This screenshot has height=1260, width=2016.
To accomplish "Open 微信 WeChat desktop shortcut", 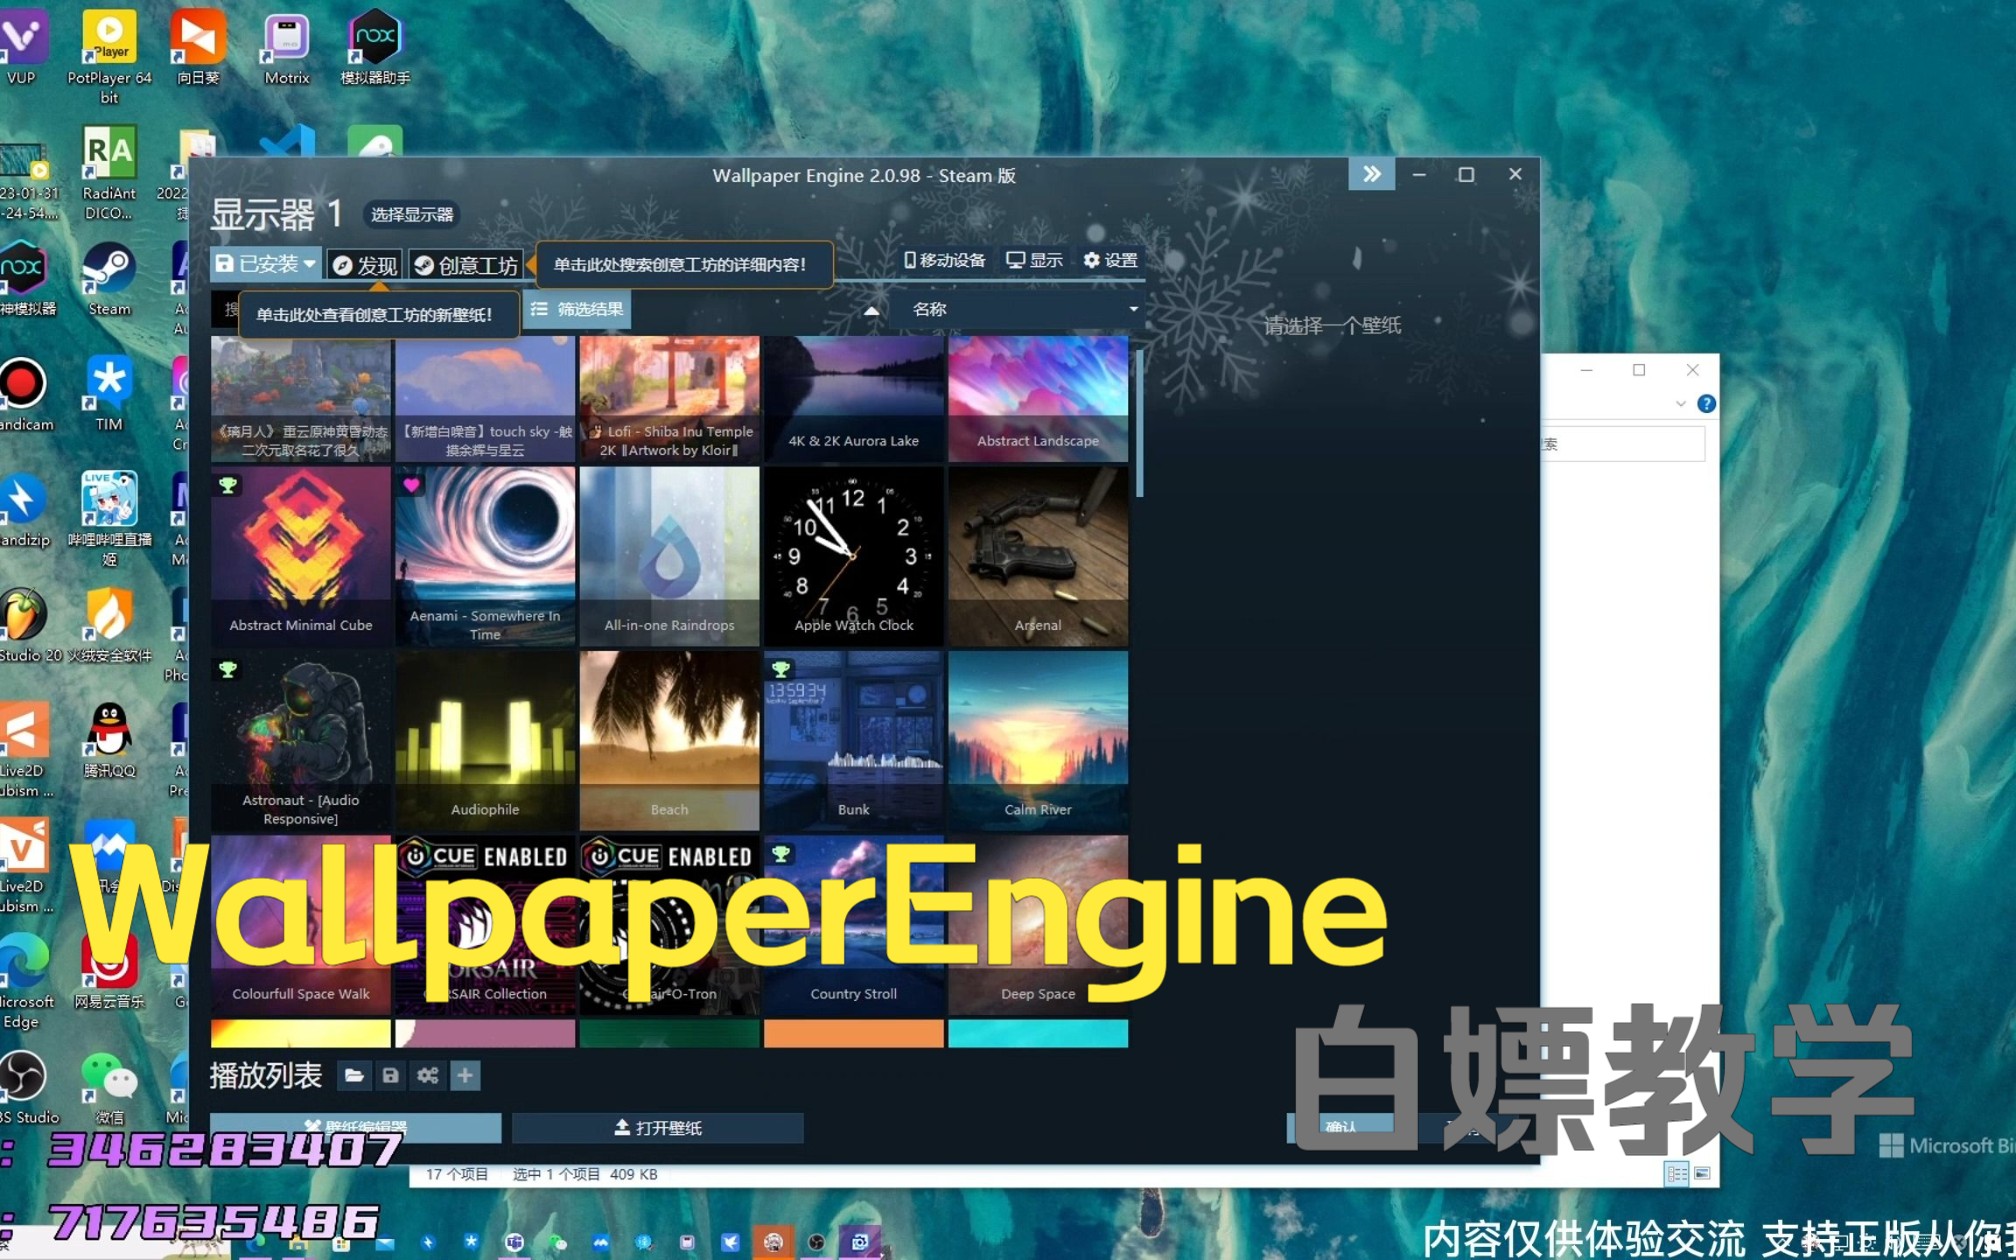I will coord(109,1087).
